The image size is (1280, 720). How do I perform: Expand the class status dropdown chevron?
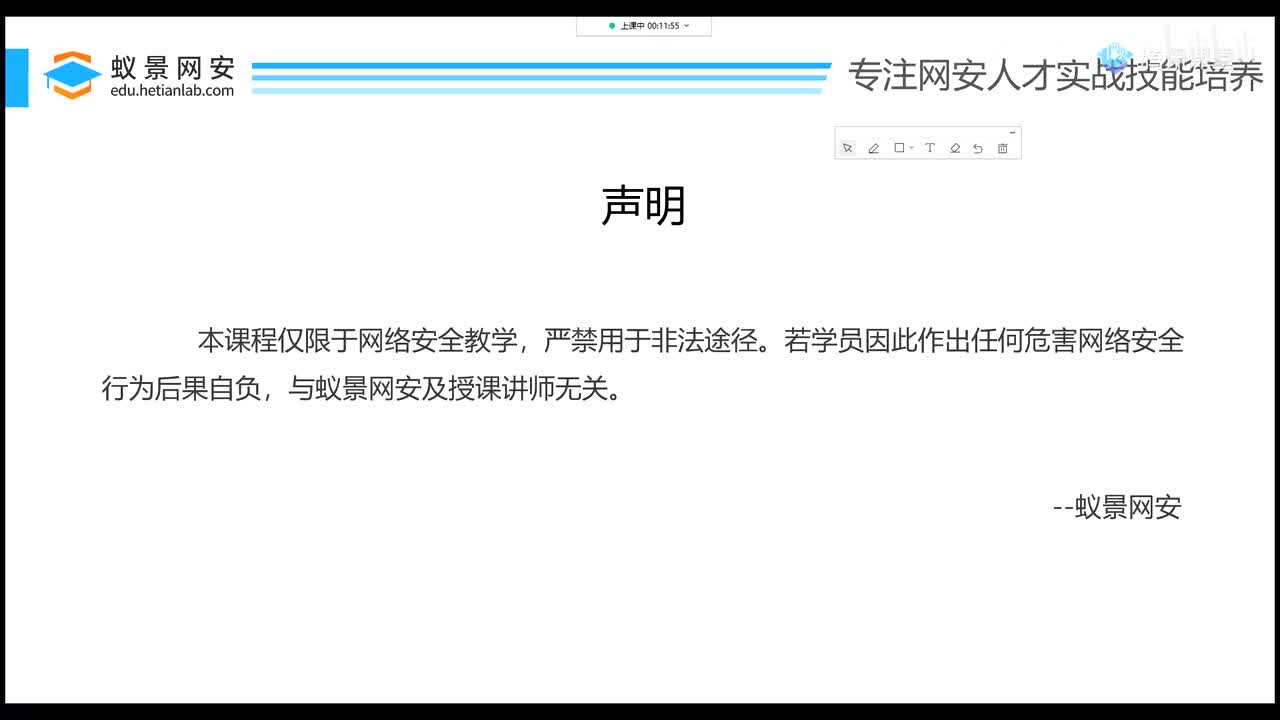click(x=686, y=26)
